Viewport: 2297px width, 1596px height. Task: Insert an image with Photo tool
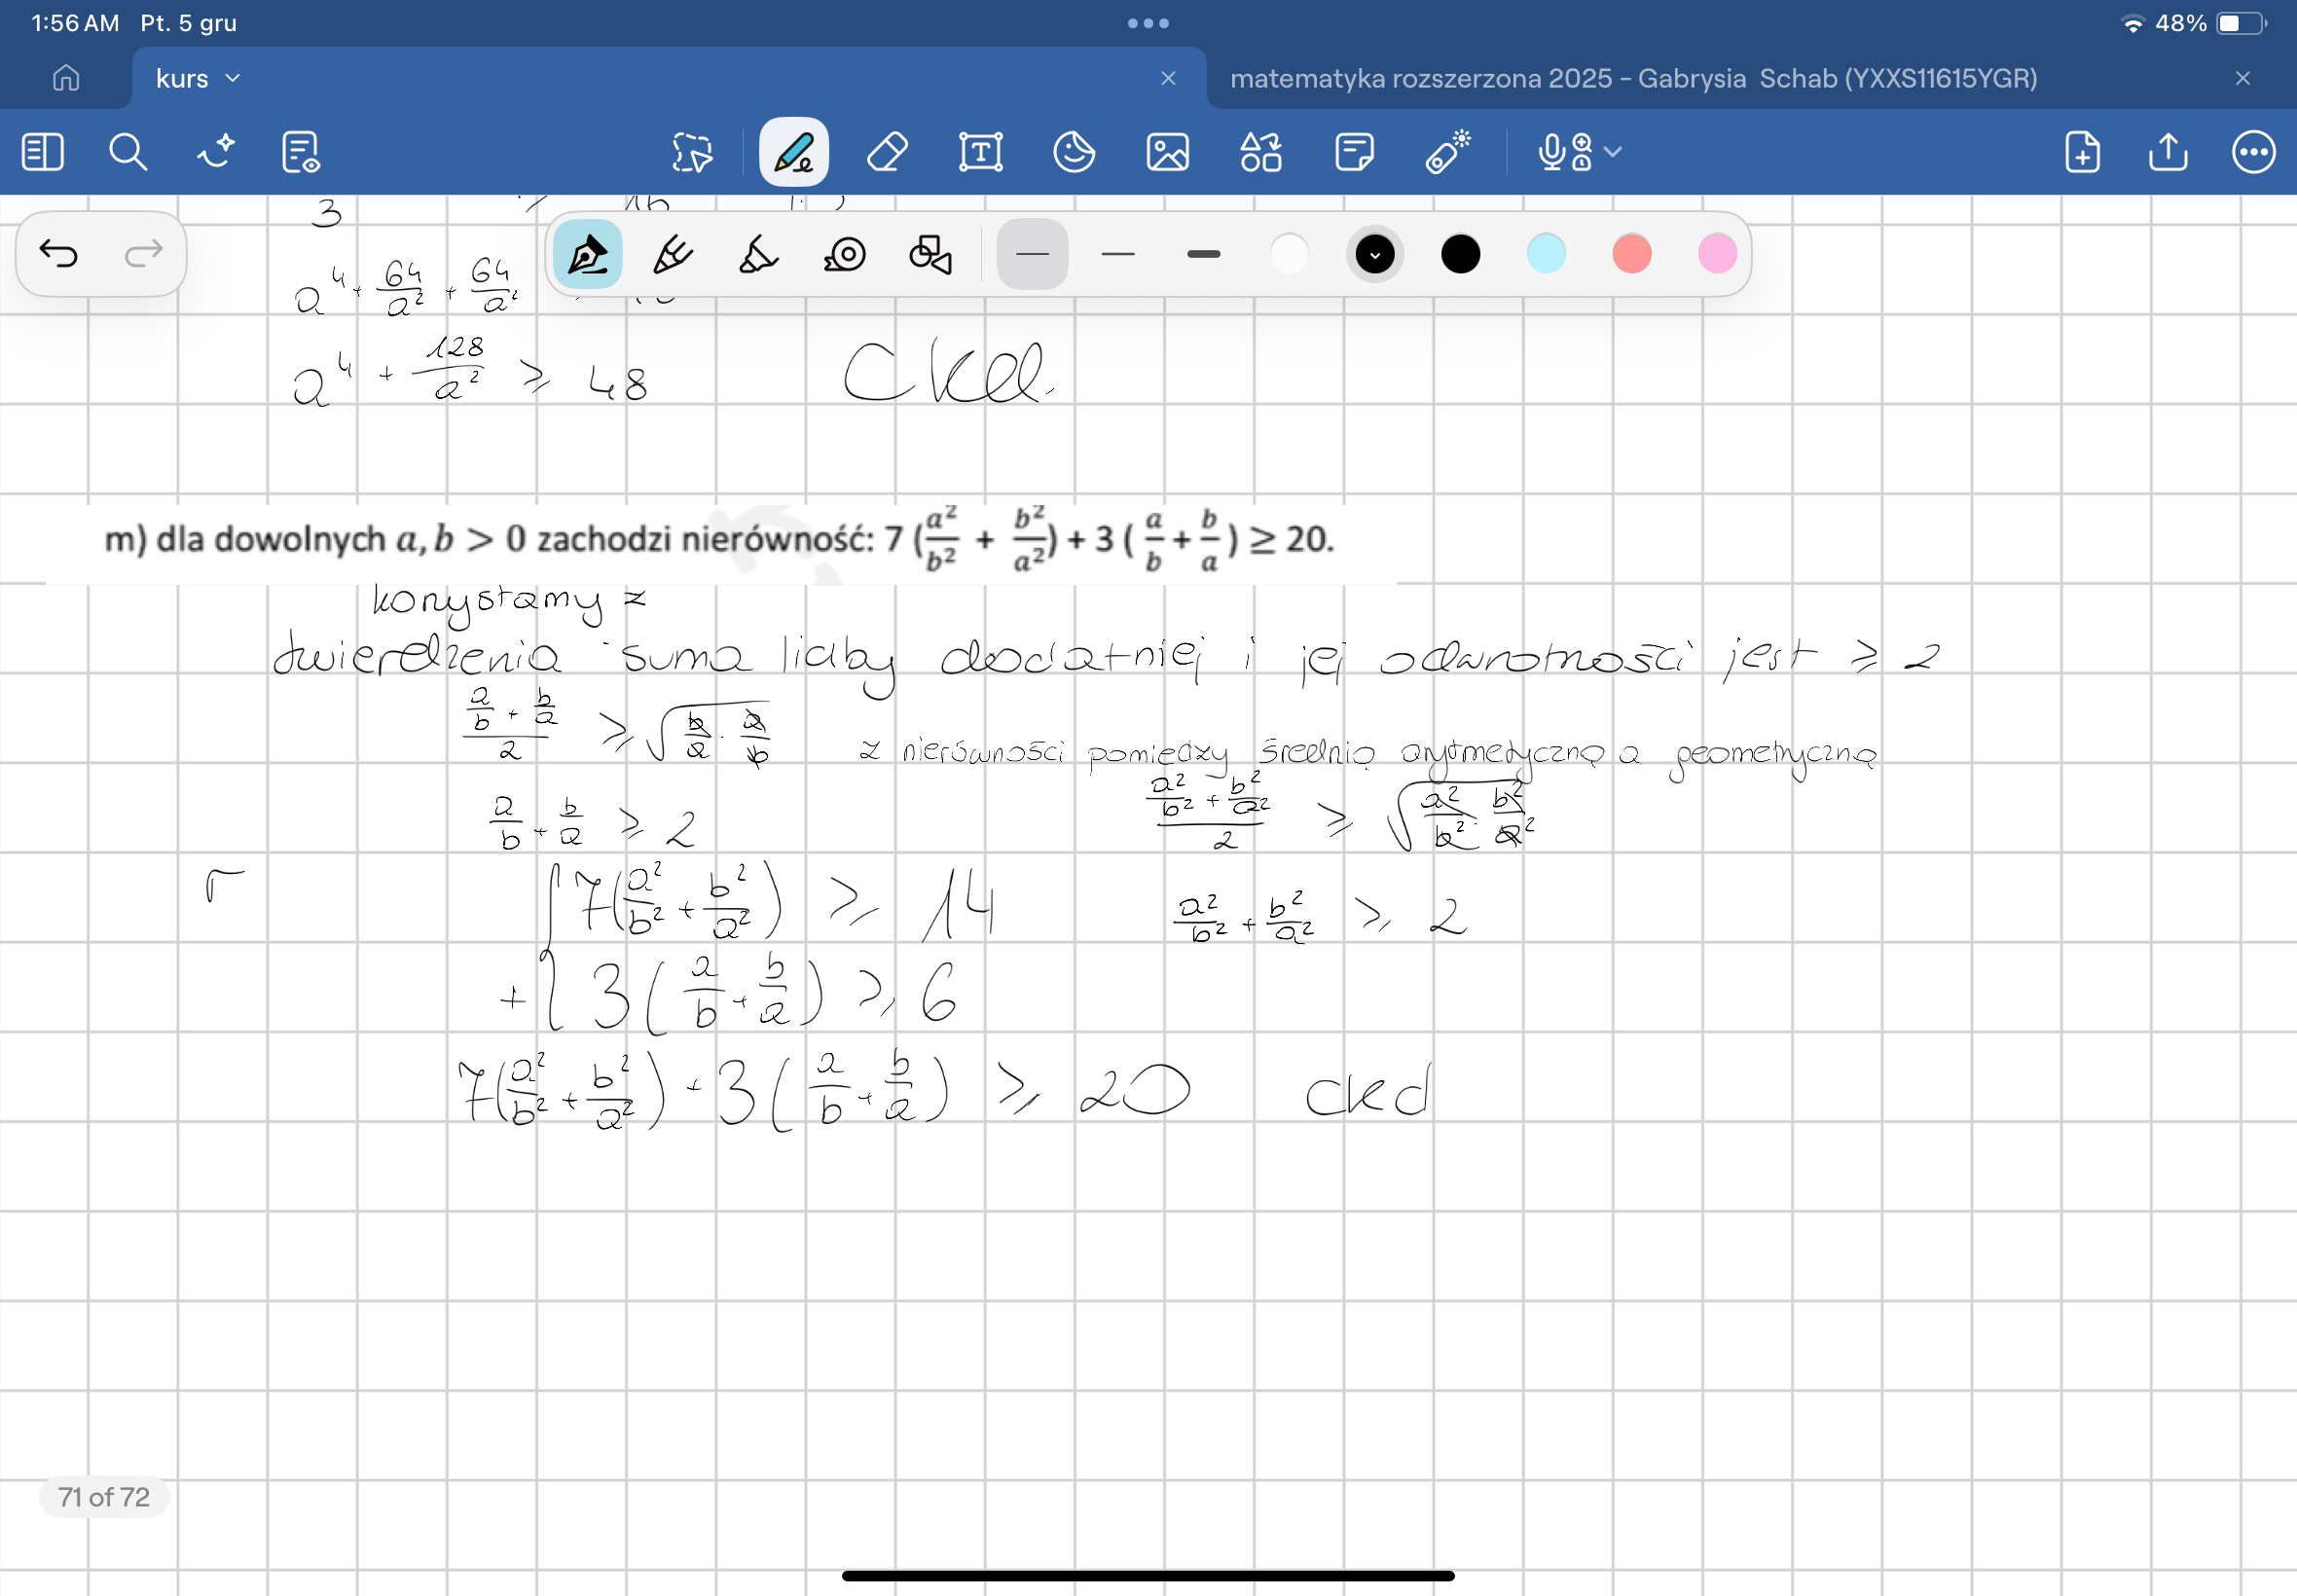coord(1167,153)
